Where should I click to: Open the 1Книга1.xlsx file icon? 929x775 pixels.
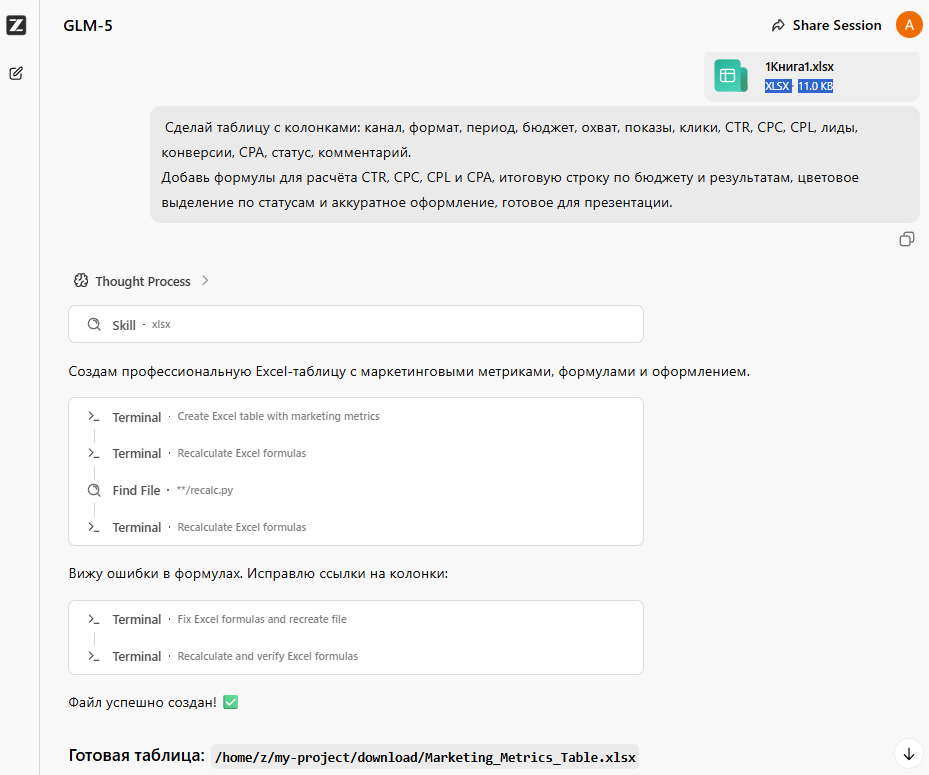click(731, 76)
